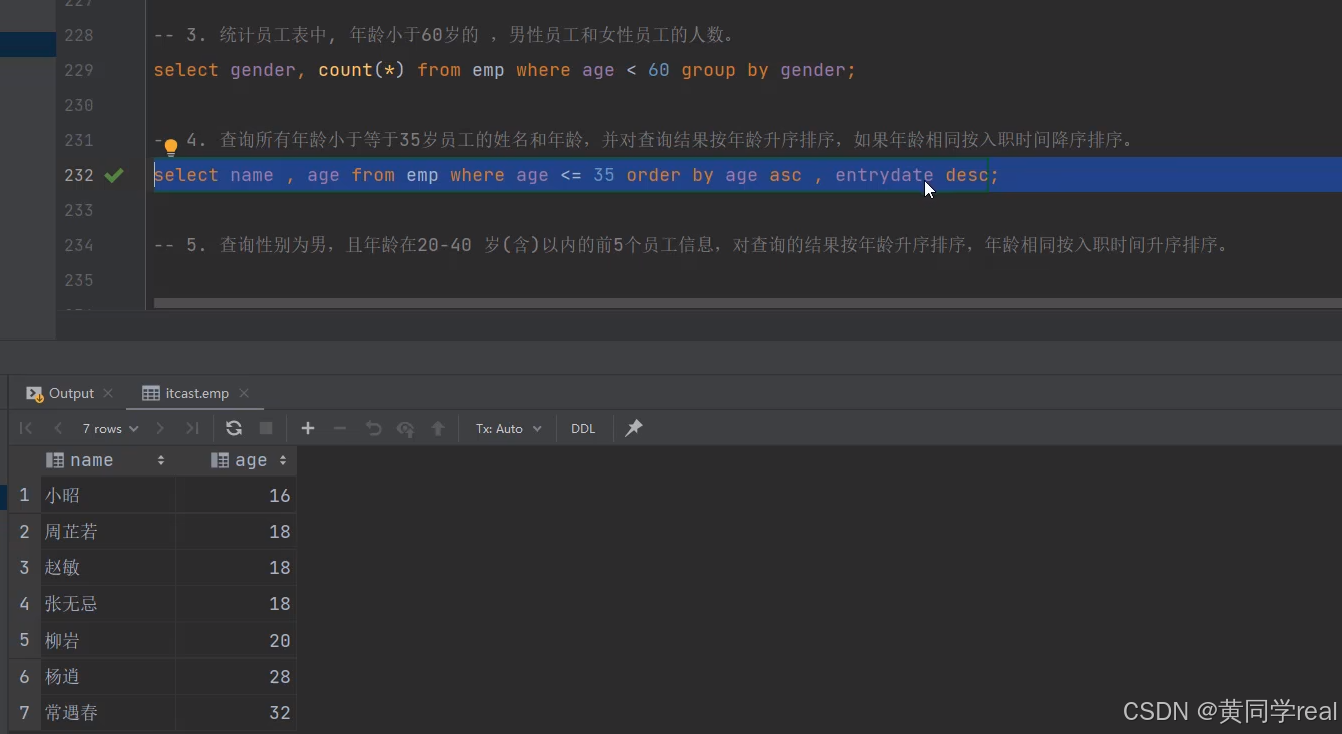Select the name cell 赵敏
Viewport: 1342px width, 734px height.
coord(108,568)
